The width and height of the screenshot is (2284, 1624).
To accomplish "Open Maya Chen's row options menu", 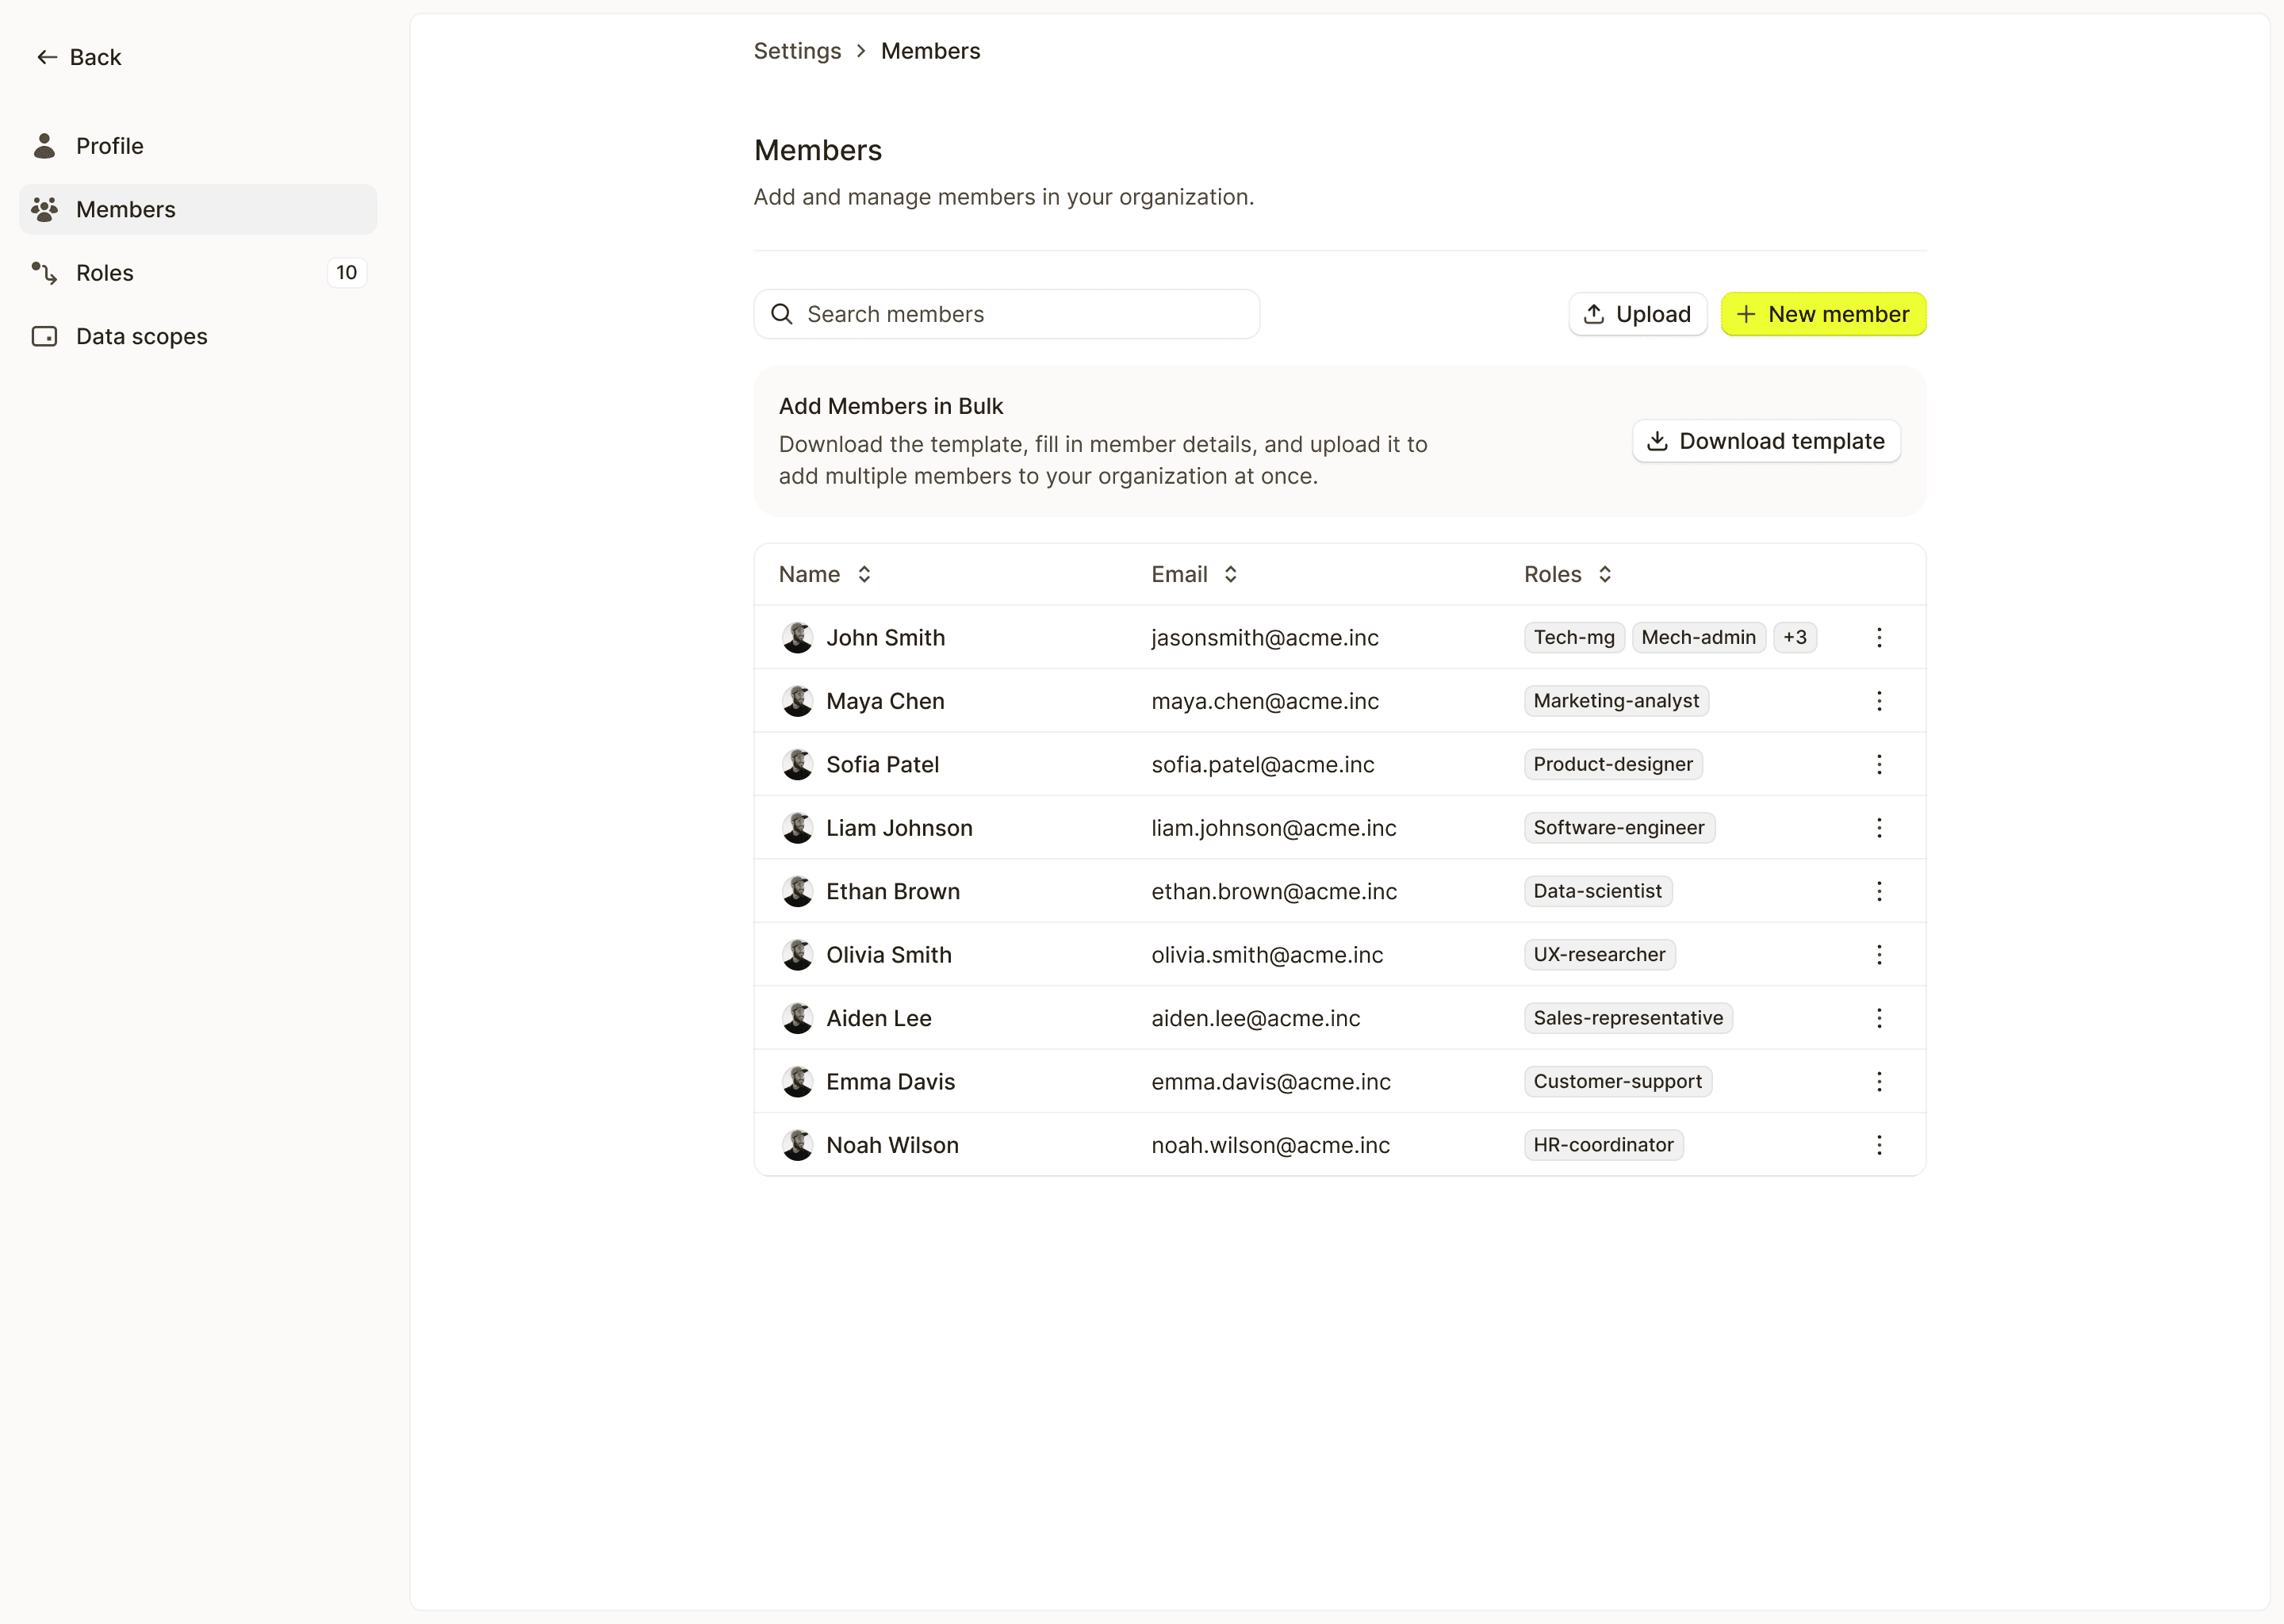I will tap(1879, 701).
